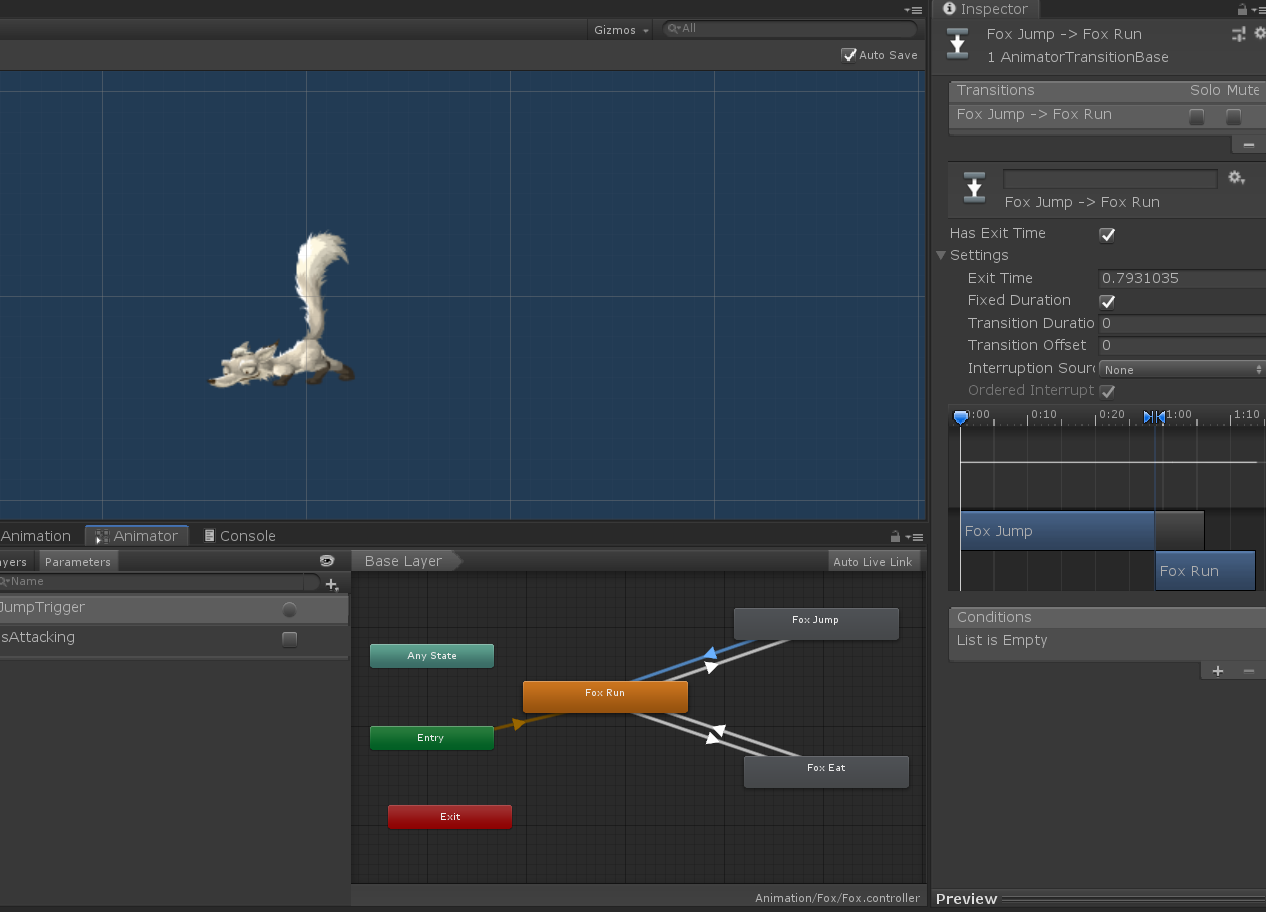
Task: Select the Fox Run state node
Action: pyautogui.click(x=605, y=696)
